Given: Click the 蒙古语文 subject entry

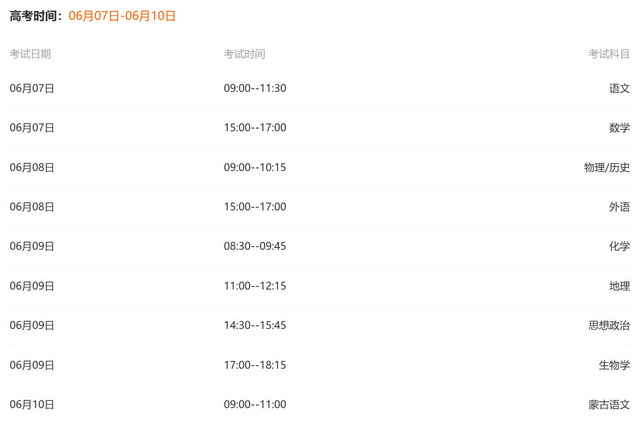Looking at the screenshot, I should pyautogui.click(x=609, y=404).
